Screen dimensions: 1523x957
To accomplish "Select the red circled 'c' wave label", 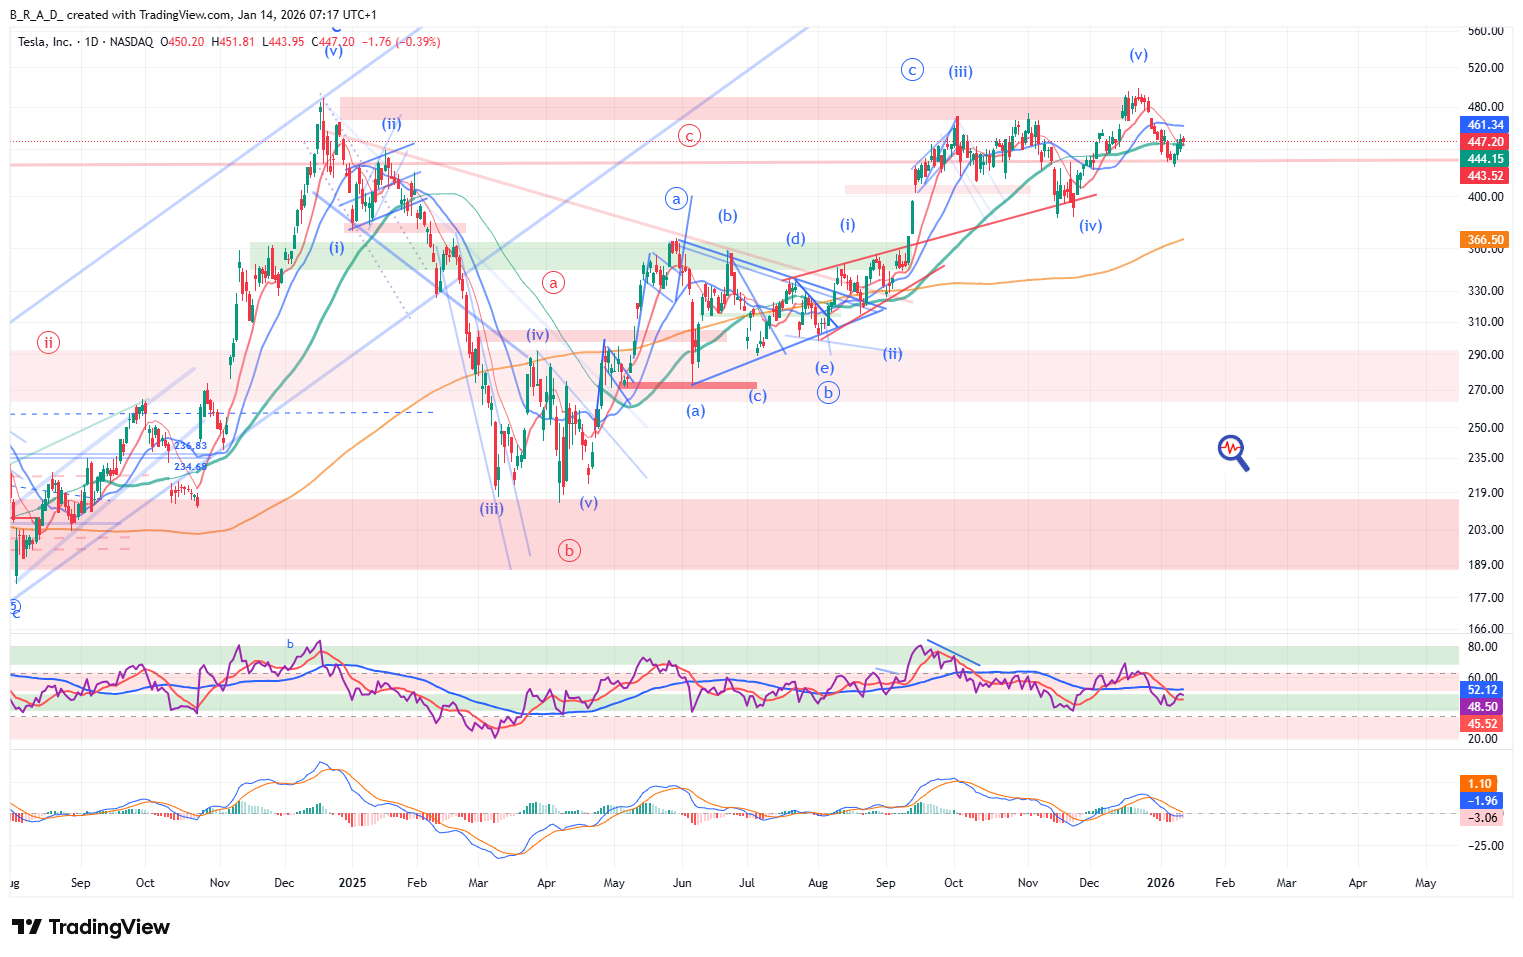I will pos(689,136).
